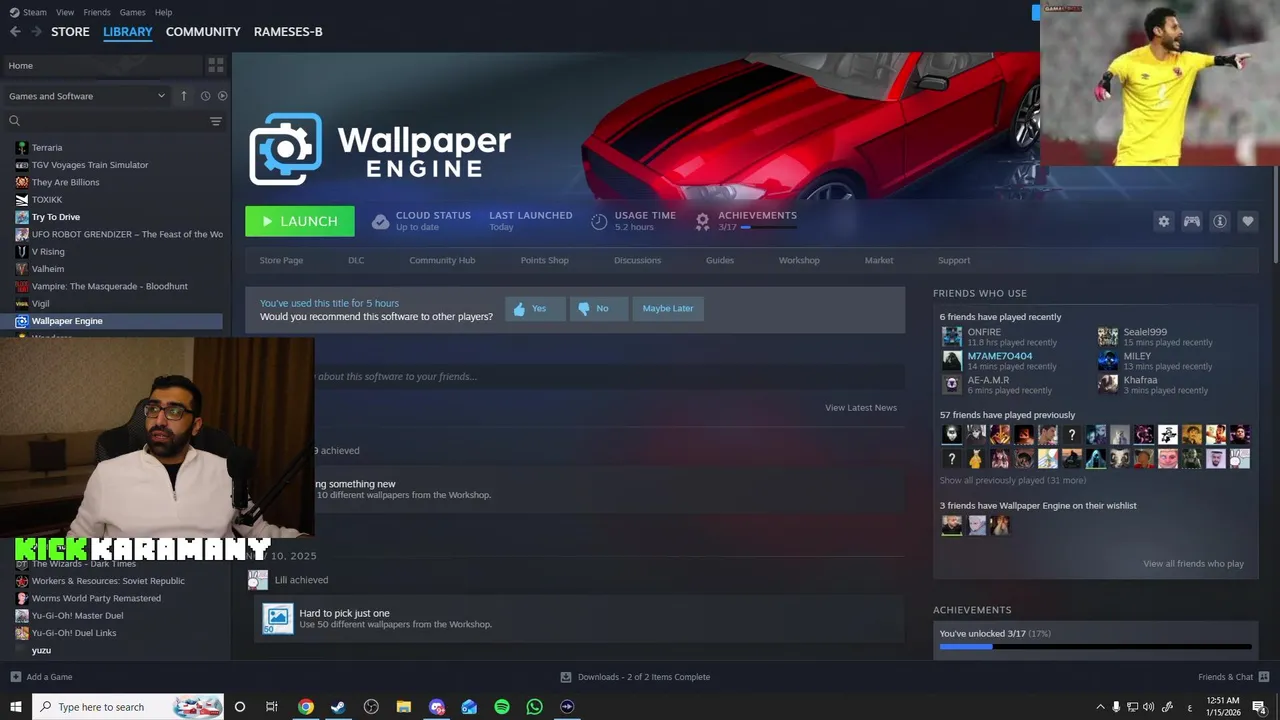Open Steam icon in taskbar
The height and width of the screenshot is (720, 1280).
338,707
